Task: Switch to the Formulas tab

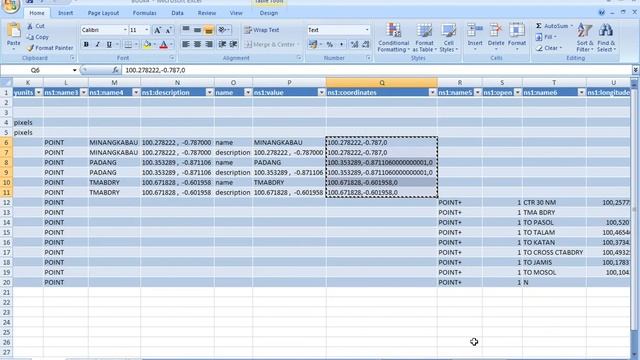Action: (x=144, y=13)
